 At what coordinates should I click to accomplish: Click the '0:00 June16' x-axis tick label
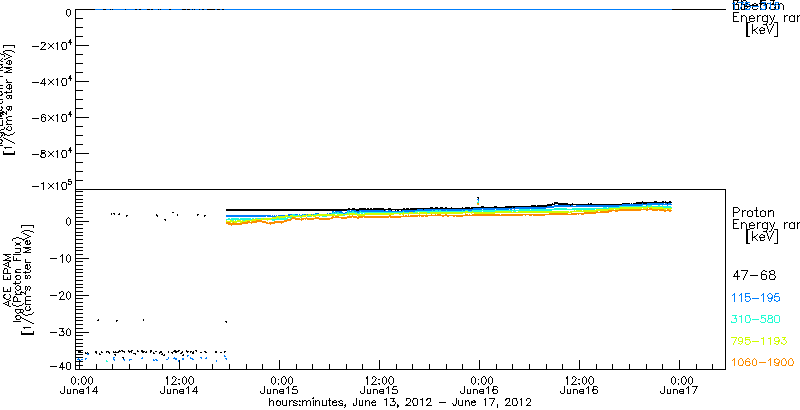click(x=480, y=386)
